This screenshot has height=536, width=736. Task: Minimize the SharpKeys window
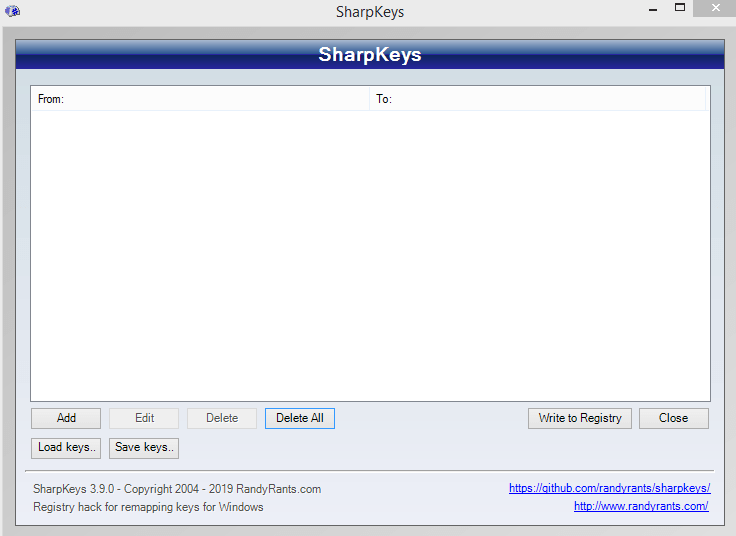coord(653,9)
